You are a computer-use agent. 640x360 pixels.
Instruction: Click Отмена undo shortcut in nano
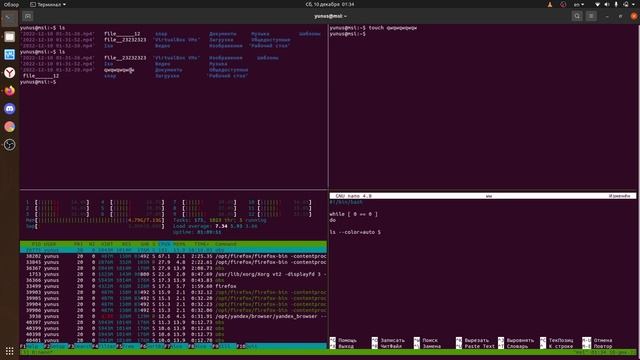tap(597, 340)
